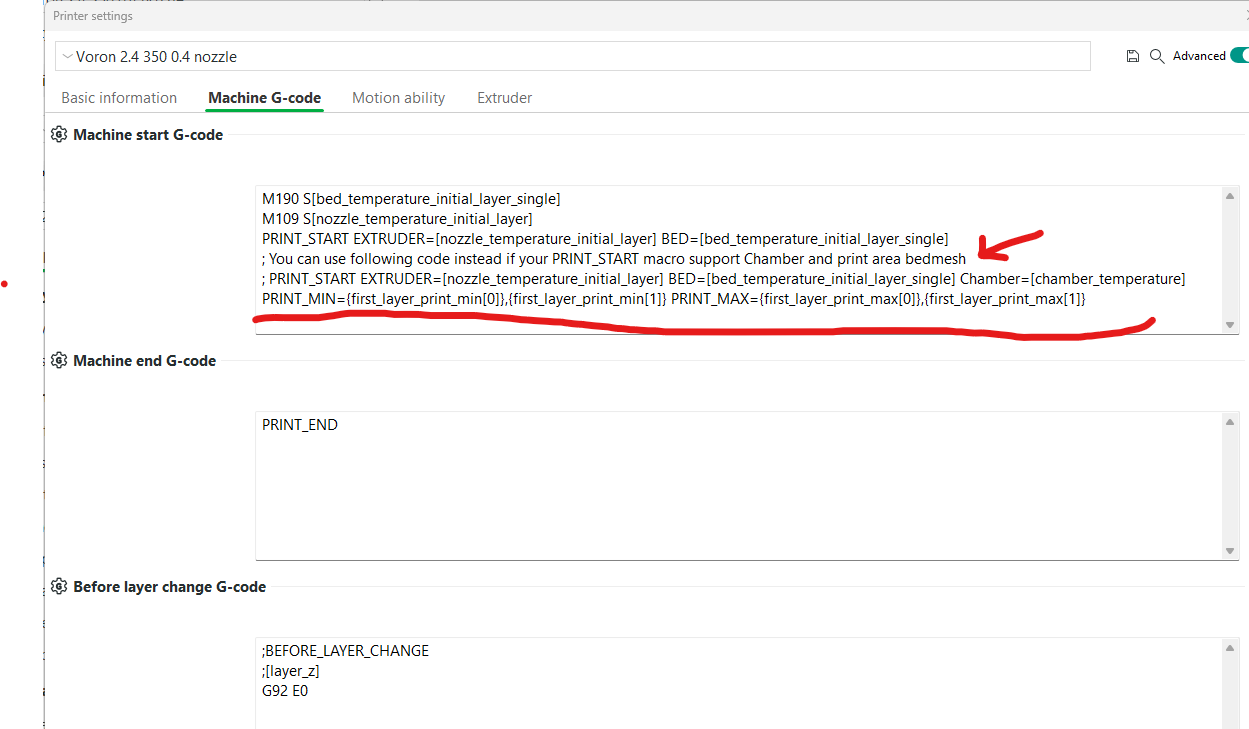
Task: Click the gear icon beside Before layer change G-code
Action: tap(59, 586)
